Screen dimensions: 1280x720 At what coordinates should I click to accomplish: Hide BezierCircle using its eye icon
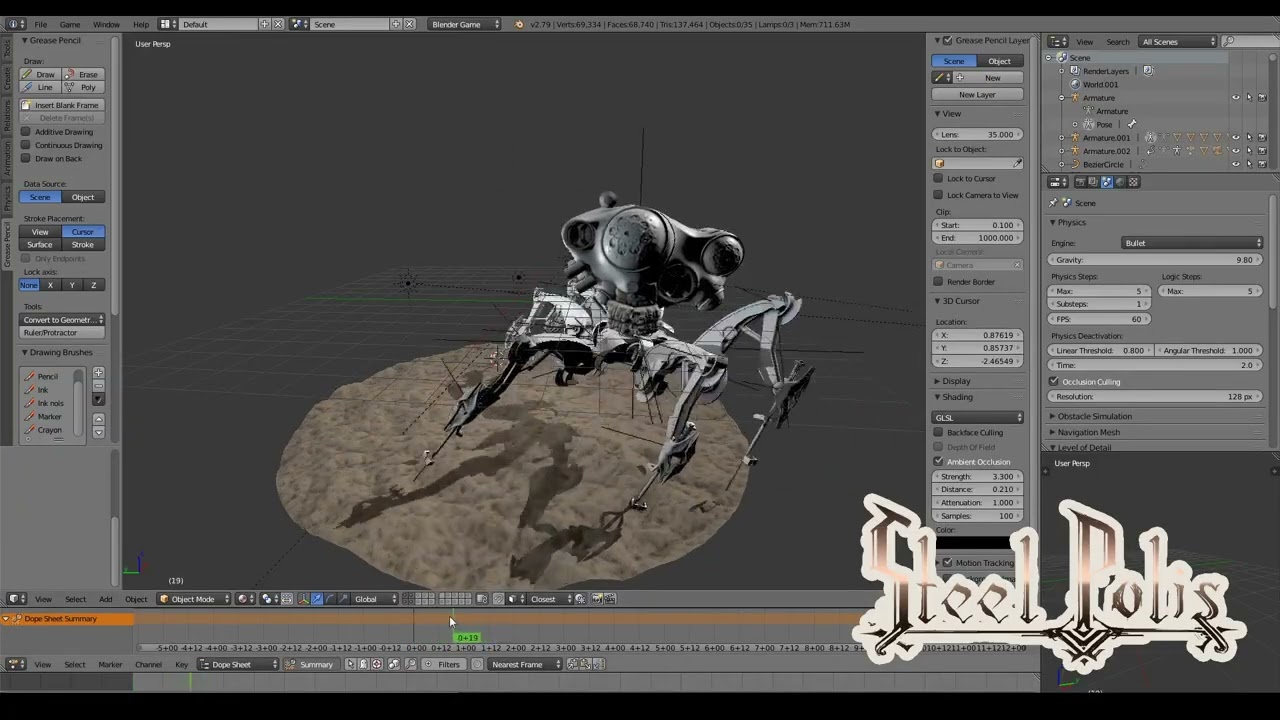point(1236,164)
